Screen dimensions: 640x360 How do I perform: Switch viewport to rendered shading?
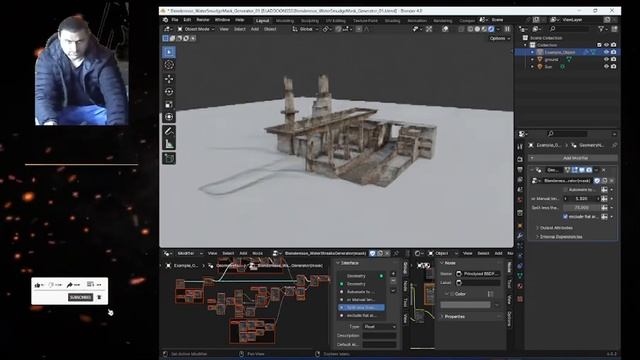[x=491, y=29]
